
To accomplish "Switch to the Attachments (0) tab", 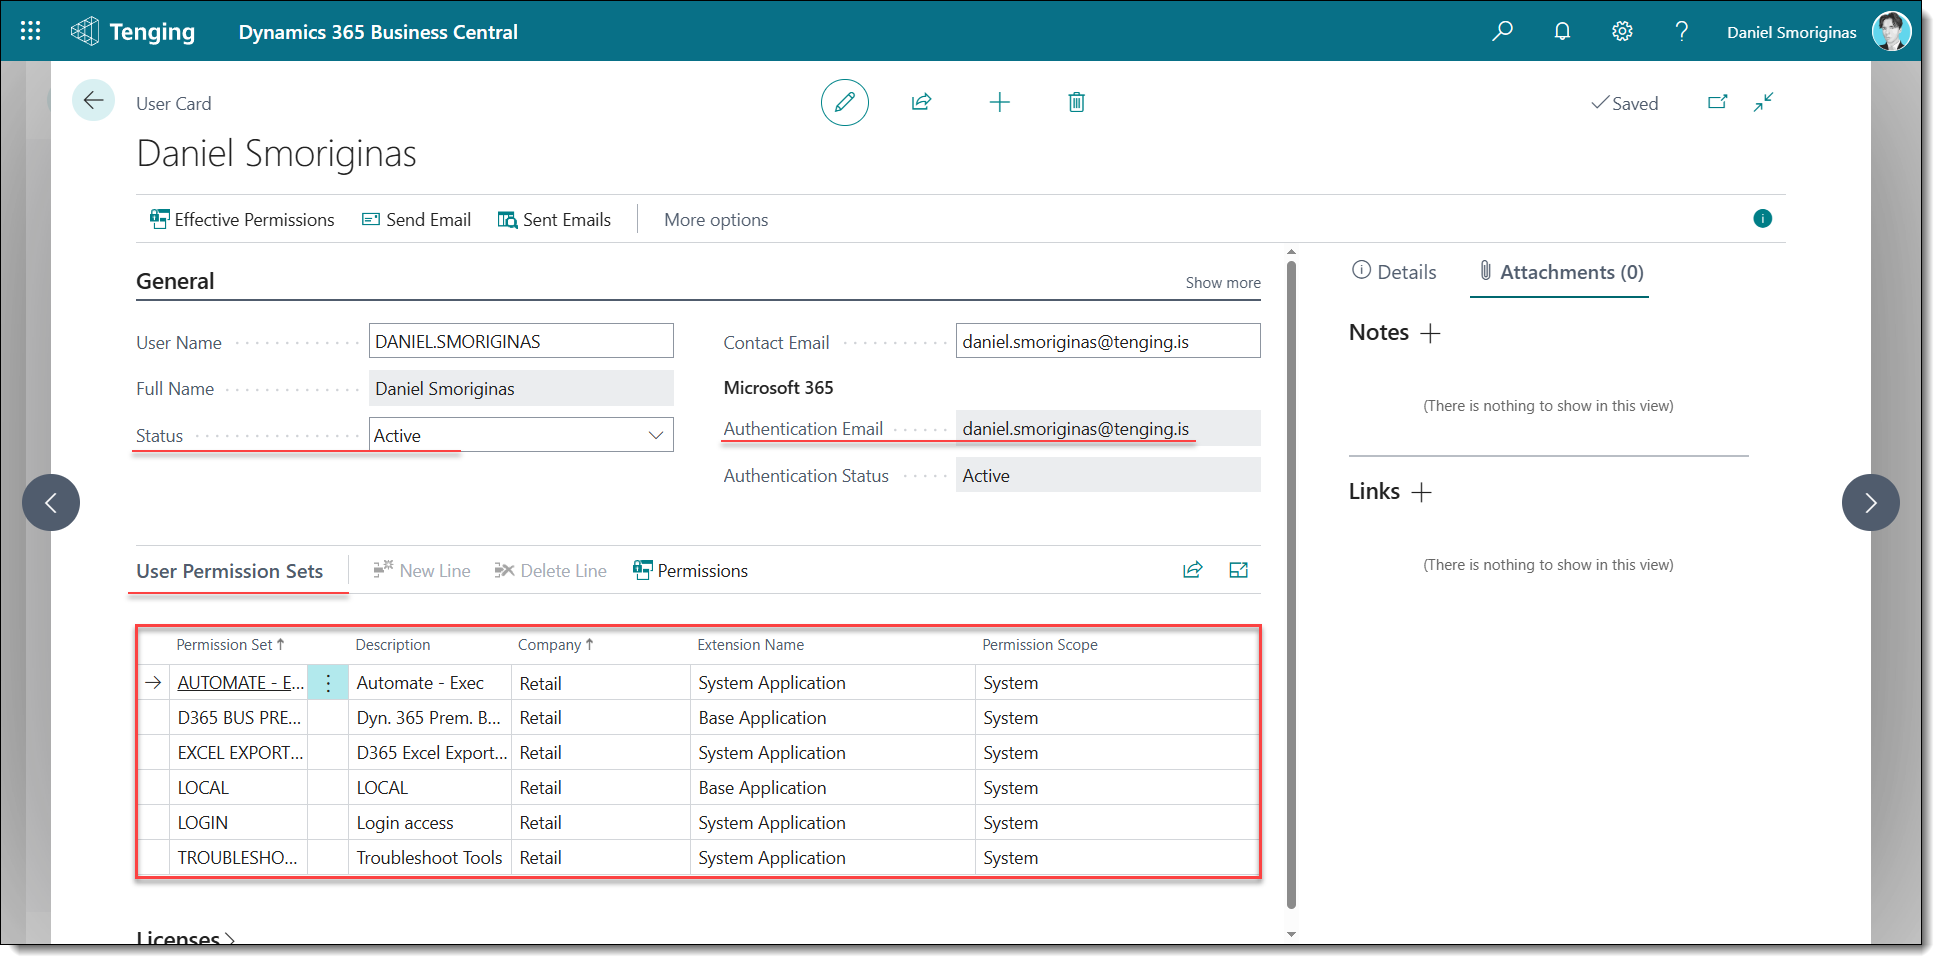I will tap(1561, 272).
